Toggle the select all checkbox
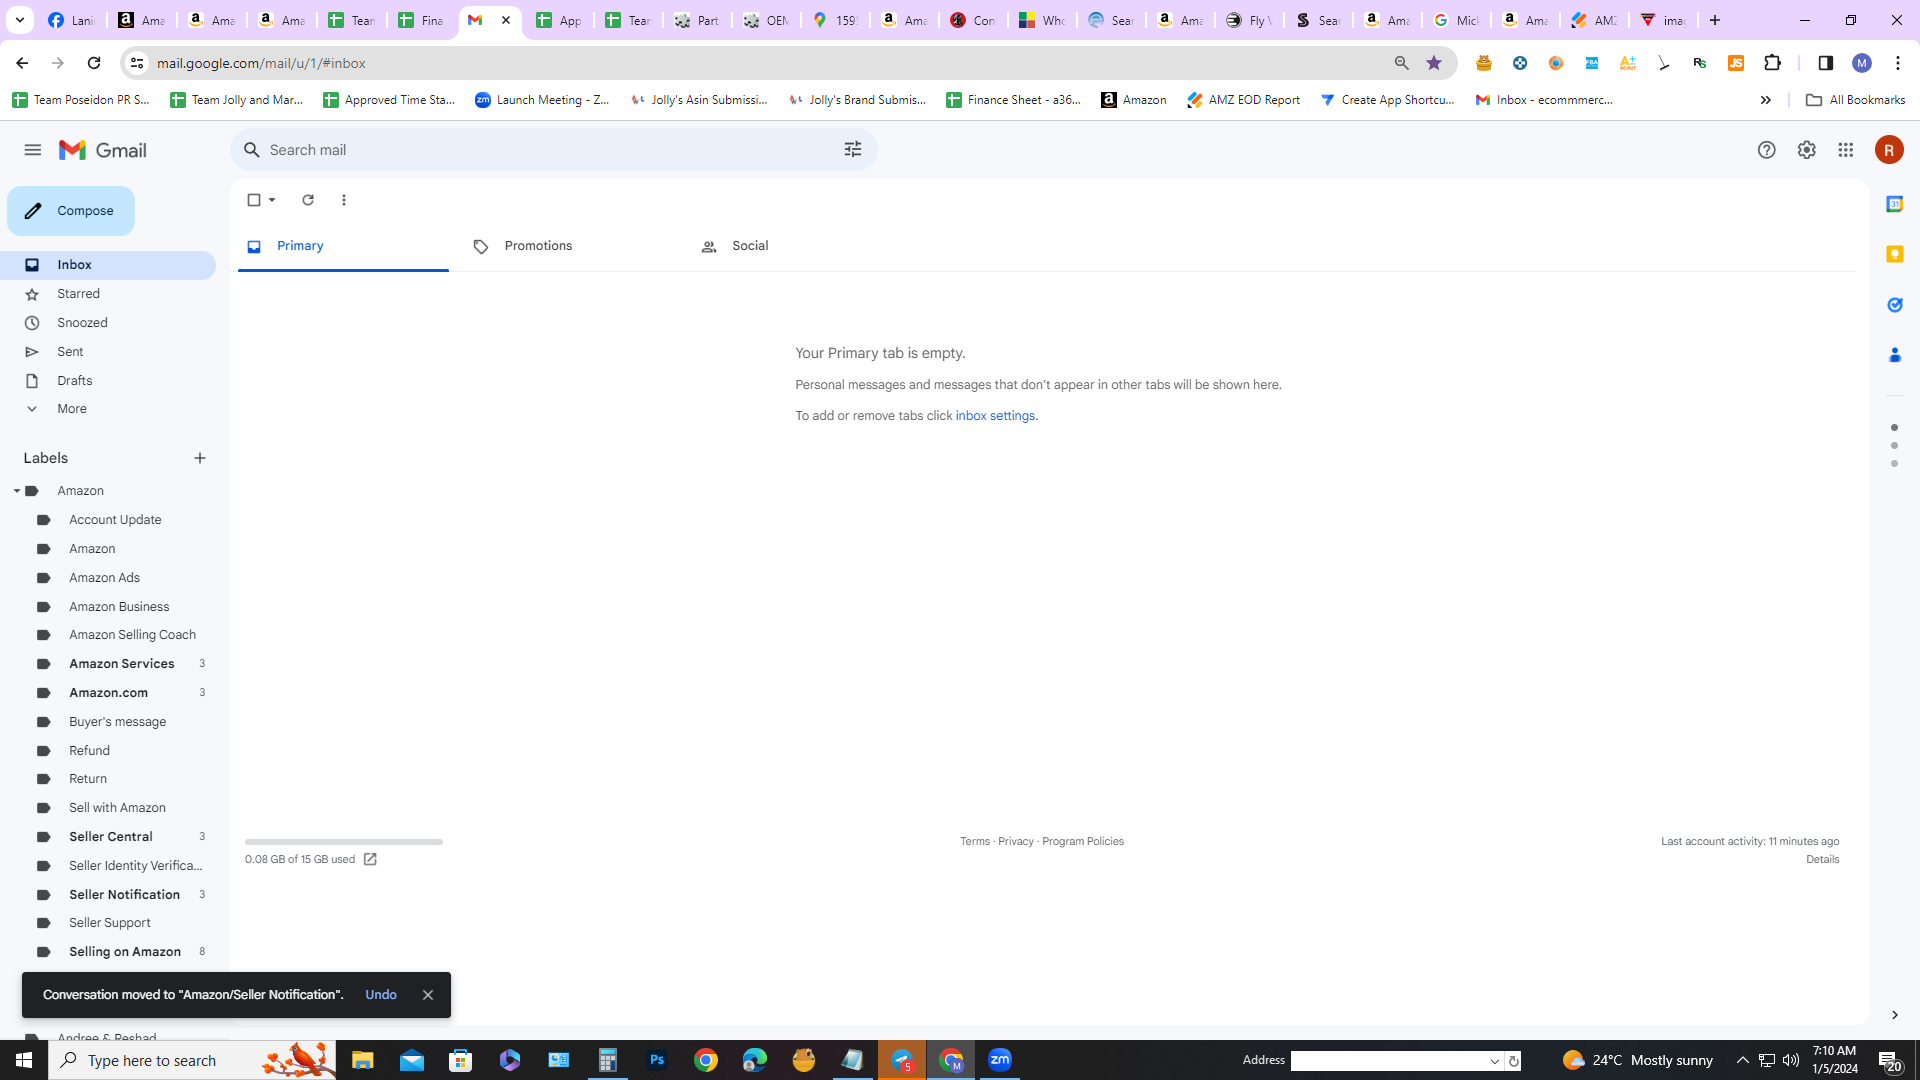The height and width of the screenshot is (1080, 1920). pos(254,200)
